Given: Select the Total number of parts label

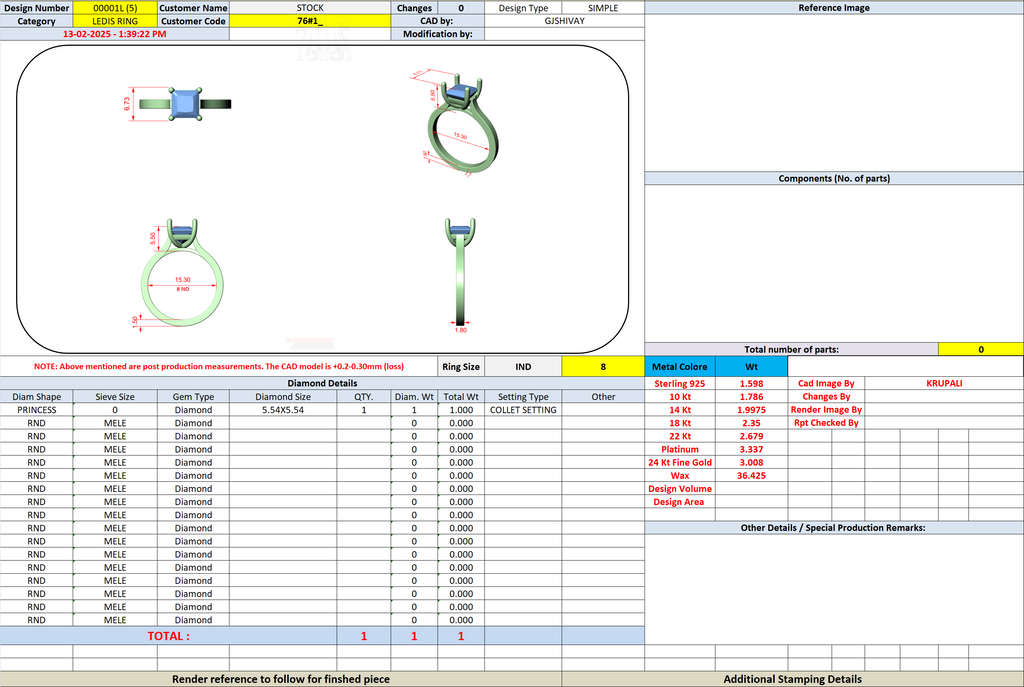Looking at the screenshot, I should pyautogui.click(x=792, y=349).
